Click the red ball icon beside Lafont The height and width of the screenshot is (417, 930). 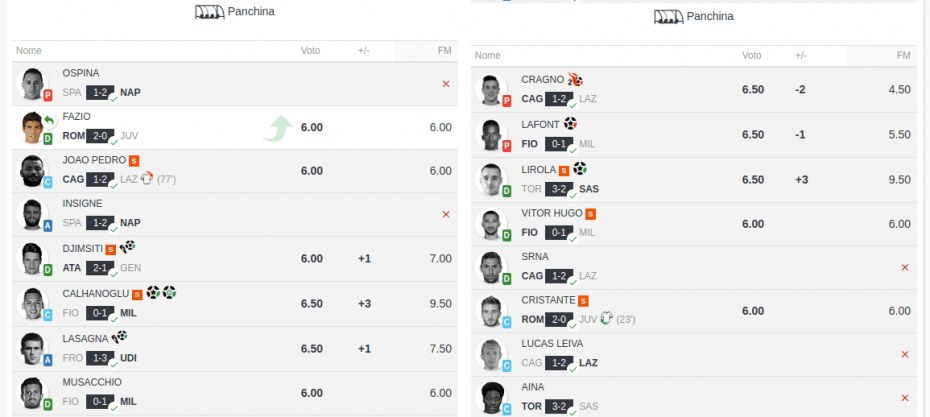[x=570, y=124]
